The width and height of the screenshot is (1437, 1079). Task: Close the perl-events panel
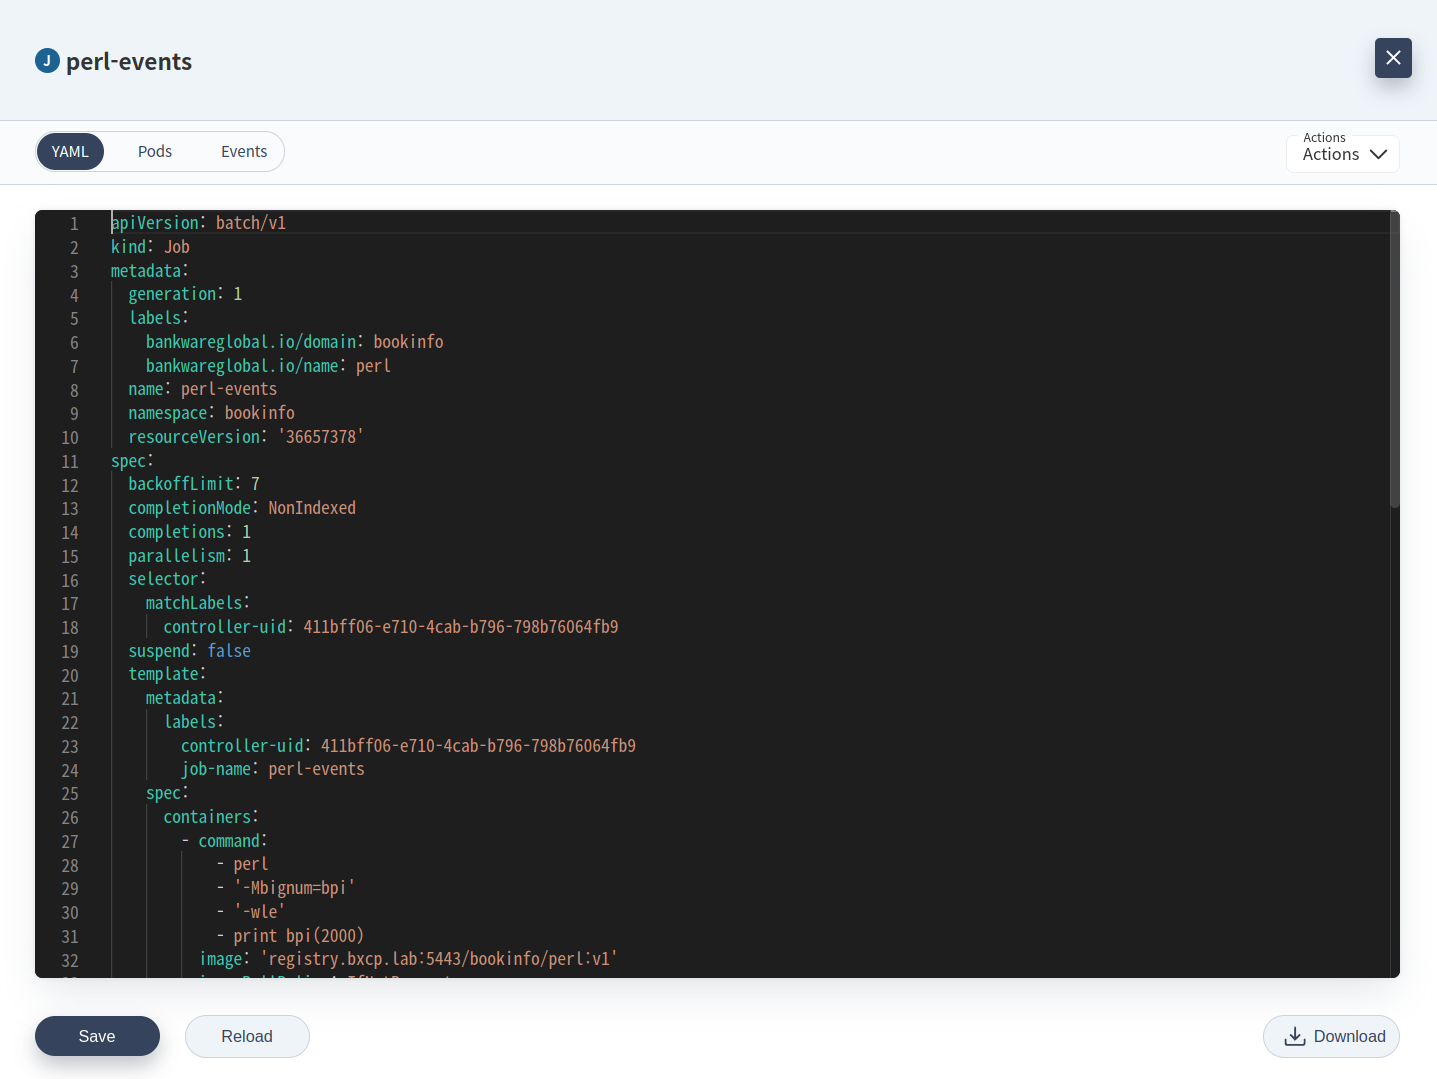click(x=1393, y=58)
